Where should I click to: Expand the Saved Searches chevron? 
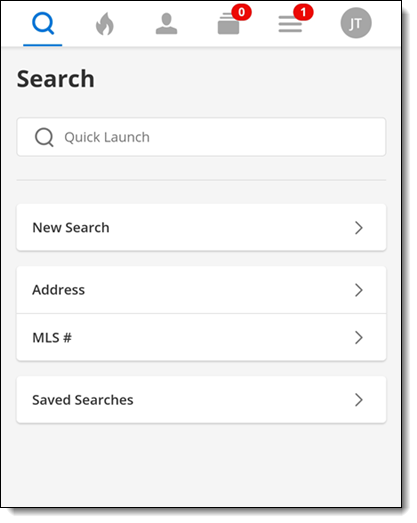(x=359, y=400)
